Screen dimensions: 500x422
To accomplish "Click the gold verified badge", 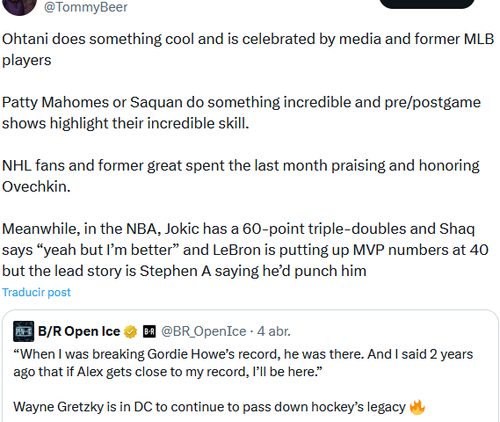I will 130,332.
